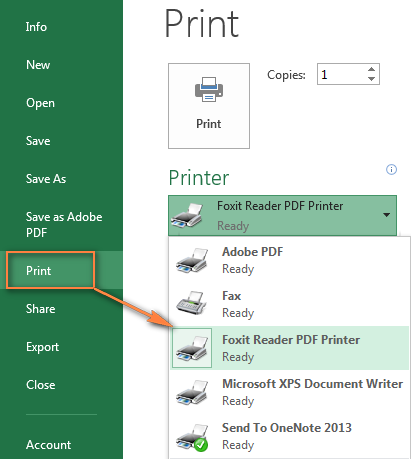The height and width of the screenshot is (459, 411).
Task: Collapse the Printer dropdown via its arrow
Action: click(x=387, y=215)
